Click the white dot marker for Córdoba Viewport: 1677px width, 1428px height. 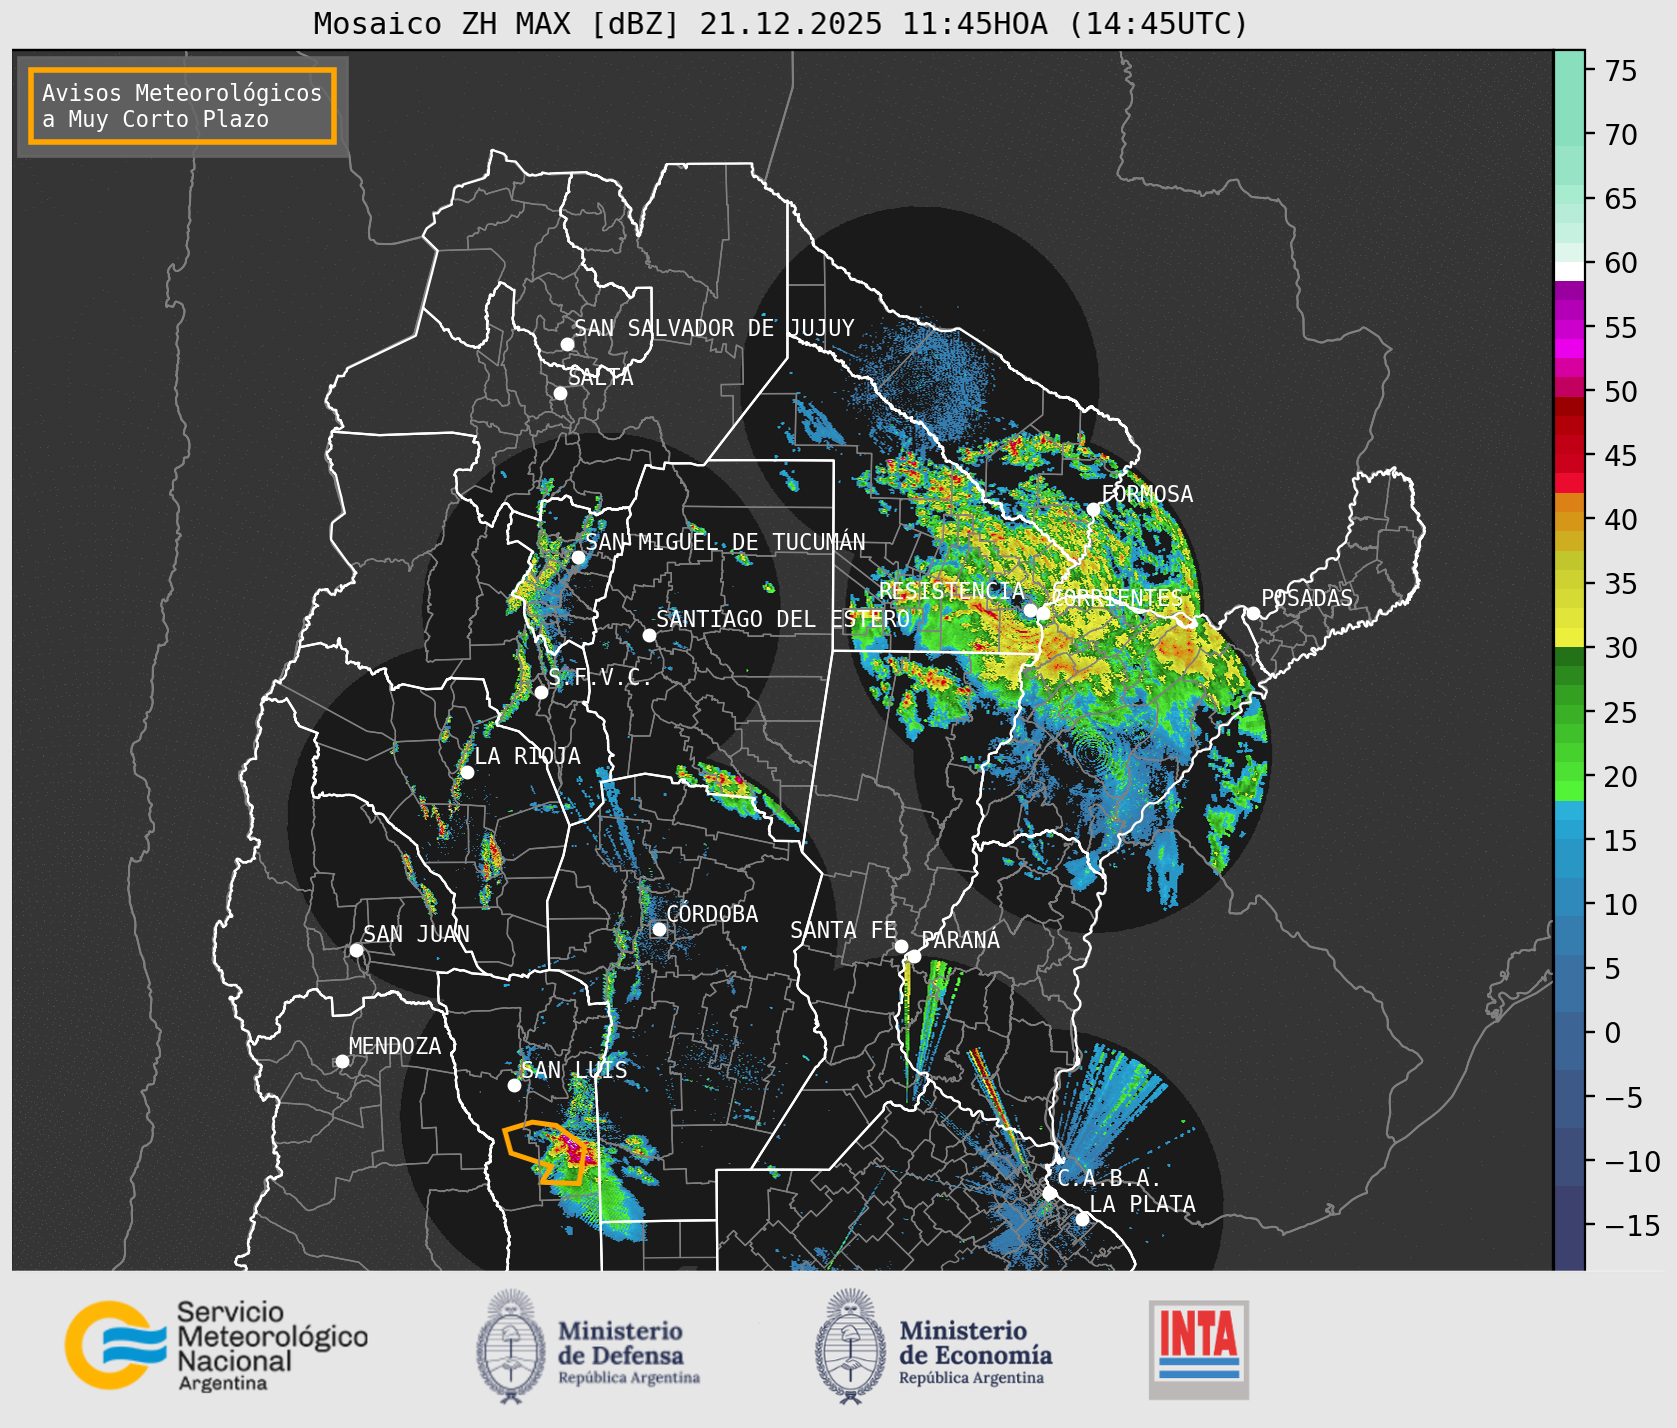click(x=659, y=929)
